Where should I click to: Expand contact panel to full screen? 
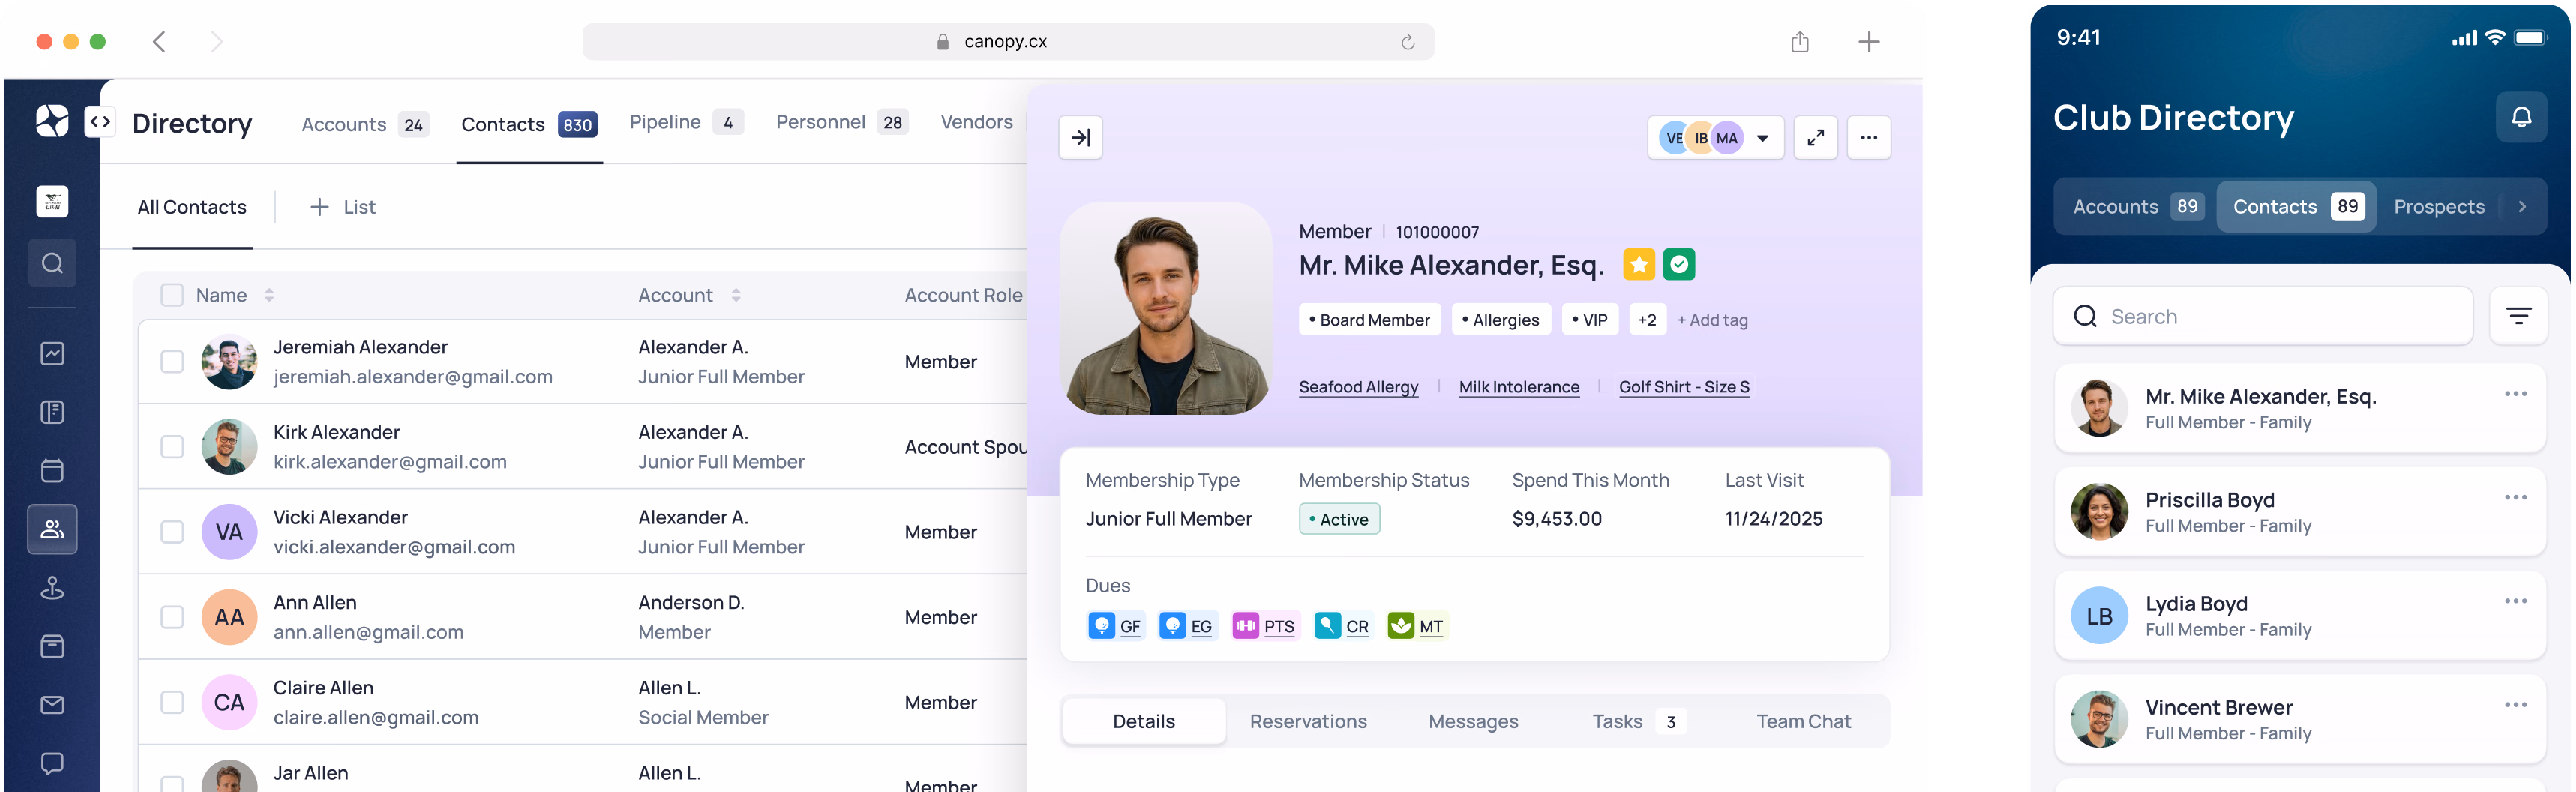click(1815, 138)
